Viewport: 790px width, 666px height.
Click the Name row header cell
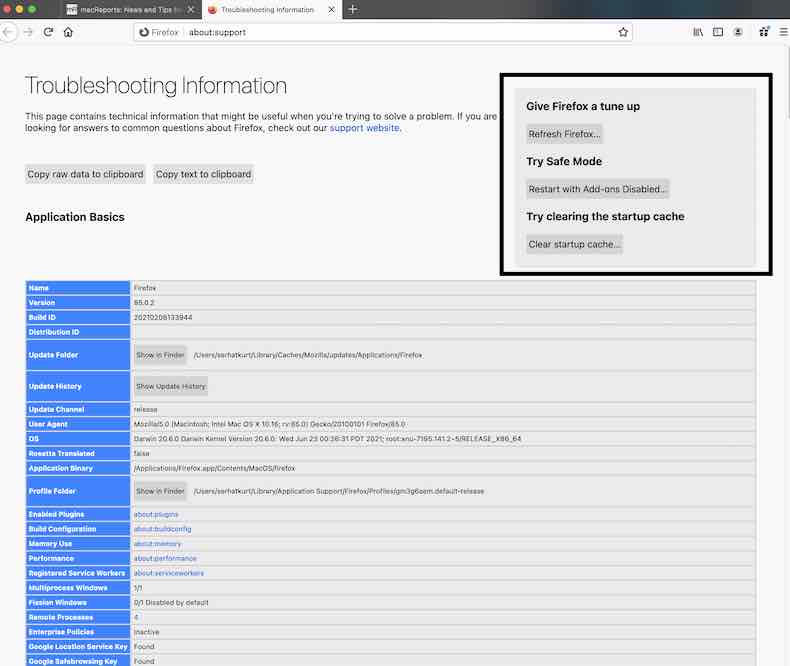point(78,288)
